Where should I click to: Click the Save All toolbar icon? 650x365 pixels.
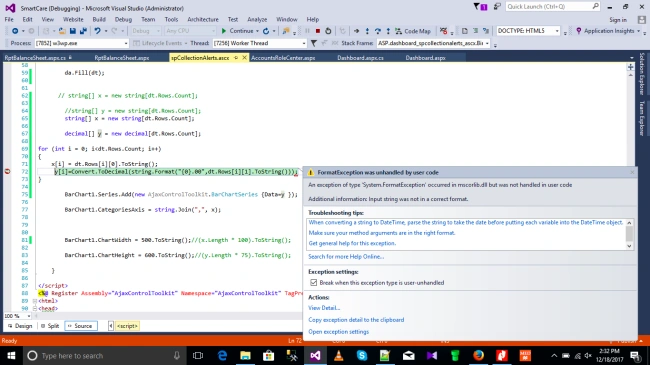click(83, 31)
